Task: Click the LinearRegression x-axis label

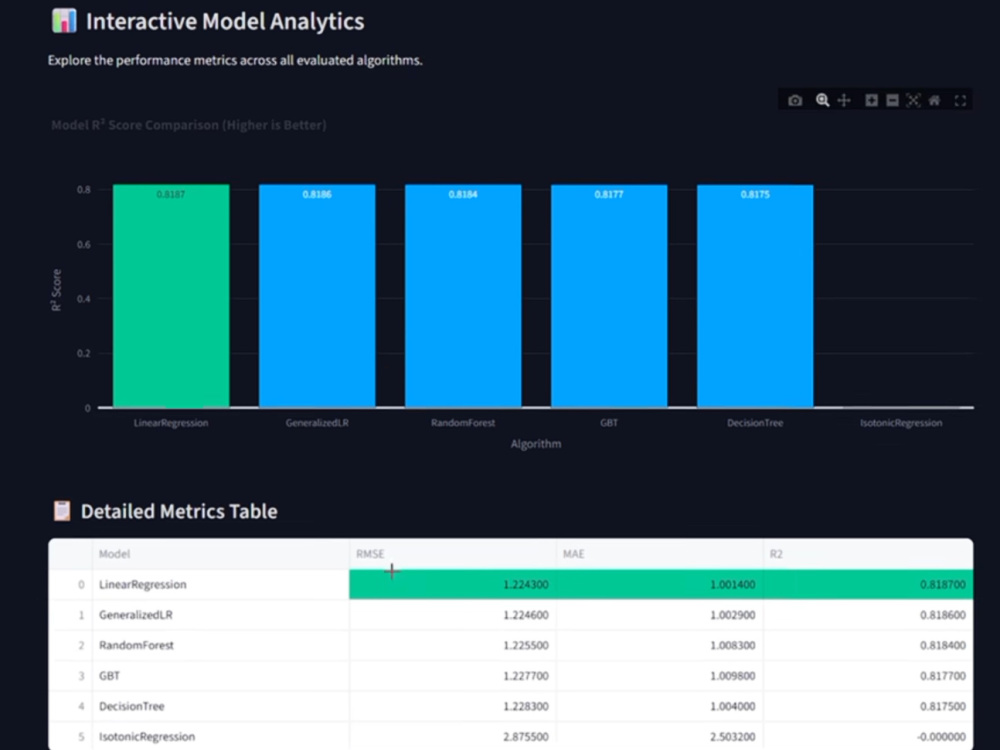Action: 171,423
